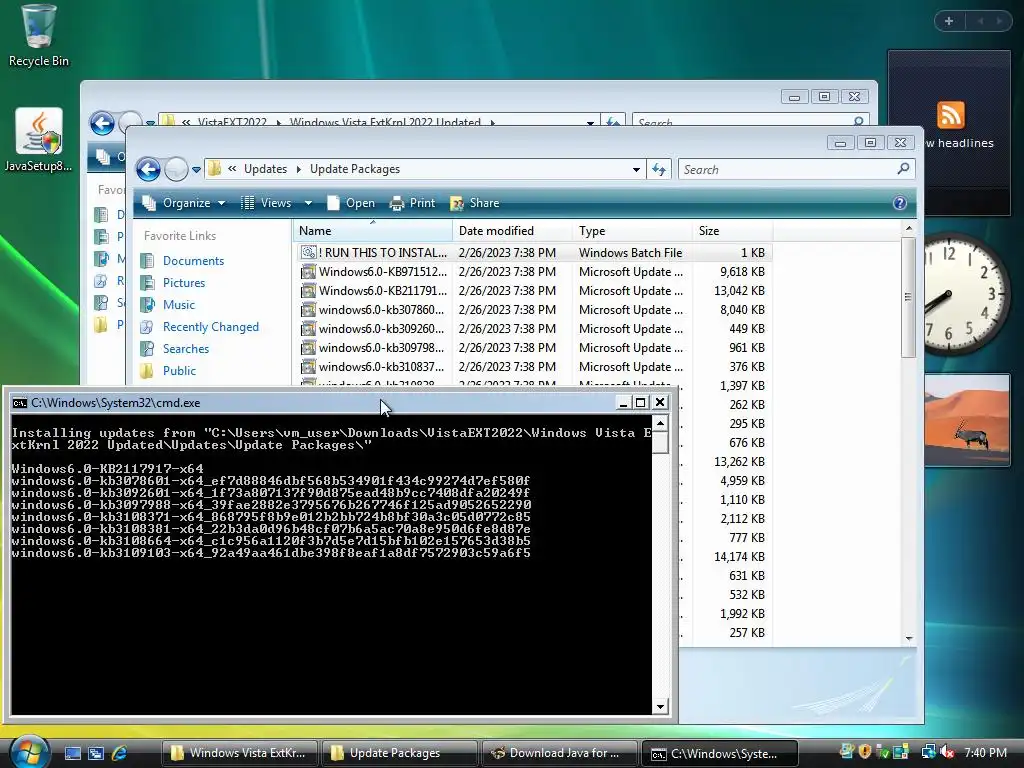The width and height of the screenshot is (1024, 768).
Task: Switch to Download Java for... taskbar button
Action: [559, 753]
